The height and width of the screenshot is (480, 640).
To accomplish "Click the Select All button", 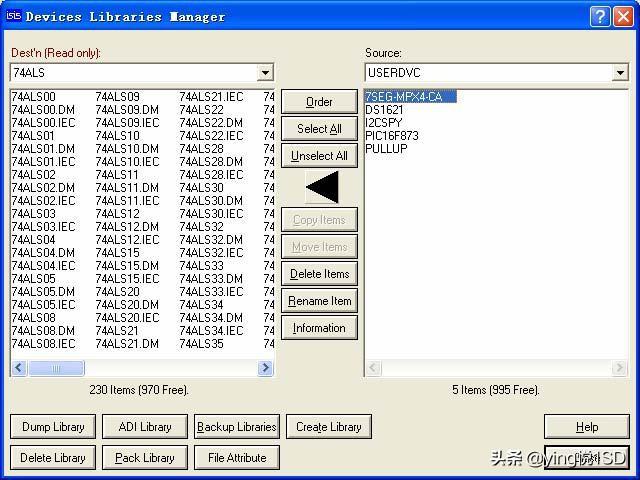I will point(319,129).
